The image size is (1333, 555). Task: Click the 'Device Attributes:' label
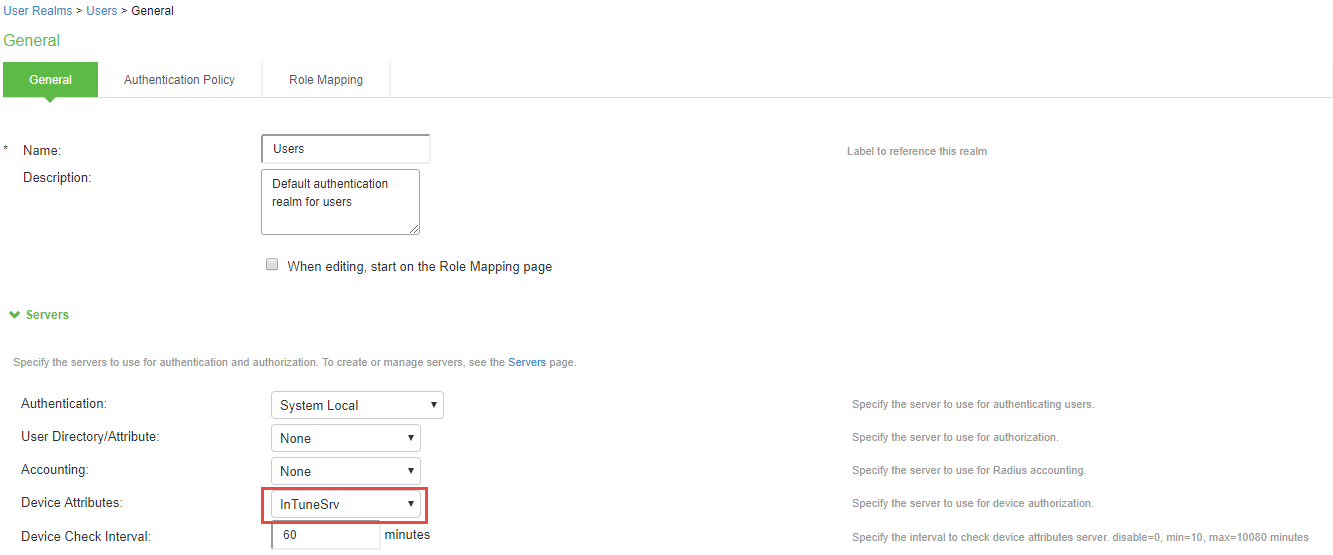coord(72,503)
